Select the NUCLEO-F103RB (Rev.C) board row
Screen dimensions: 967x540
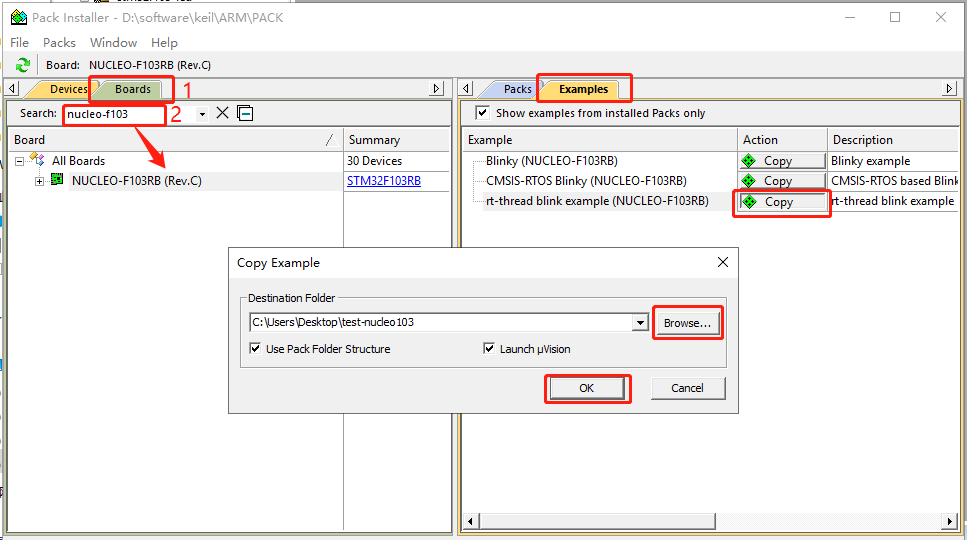click(136, 181)
